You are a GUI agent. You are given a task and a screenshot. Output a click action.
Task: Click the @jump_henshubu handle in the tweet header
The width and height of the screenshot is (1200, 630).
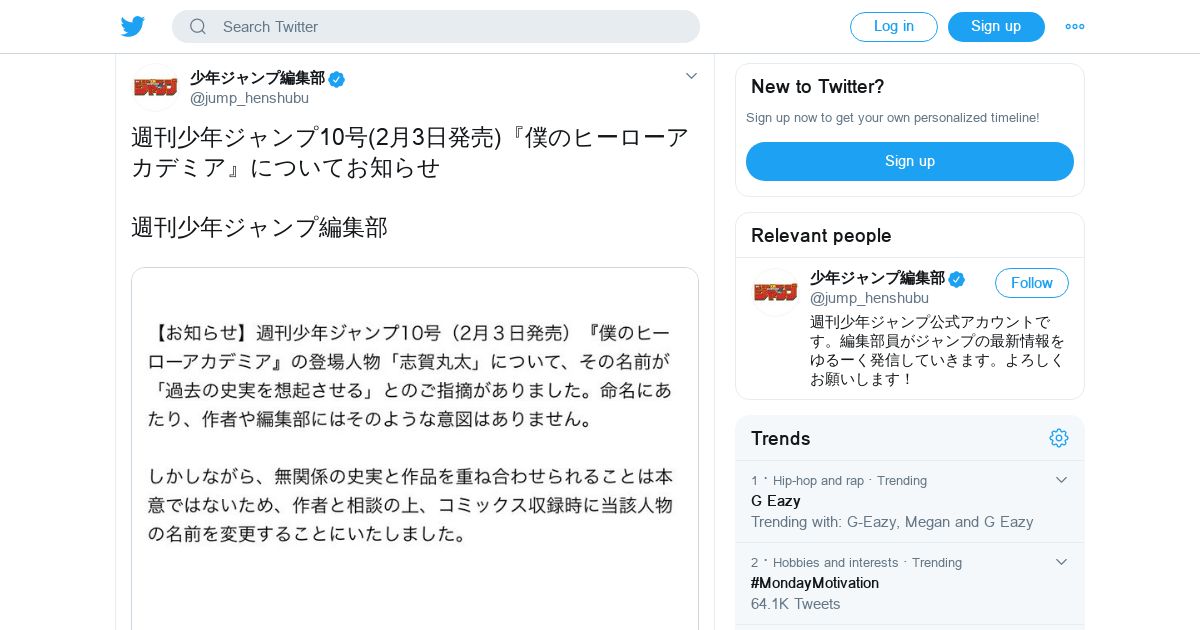[x=249, y=98]
